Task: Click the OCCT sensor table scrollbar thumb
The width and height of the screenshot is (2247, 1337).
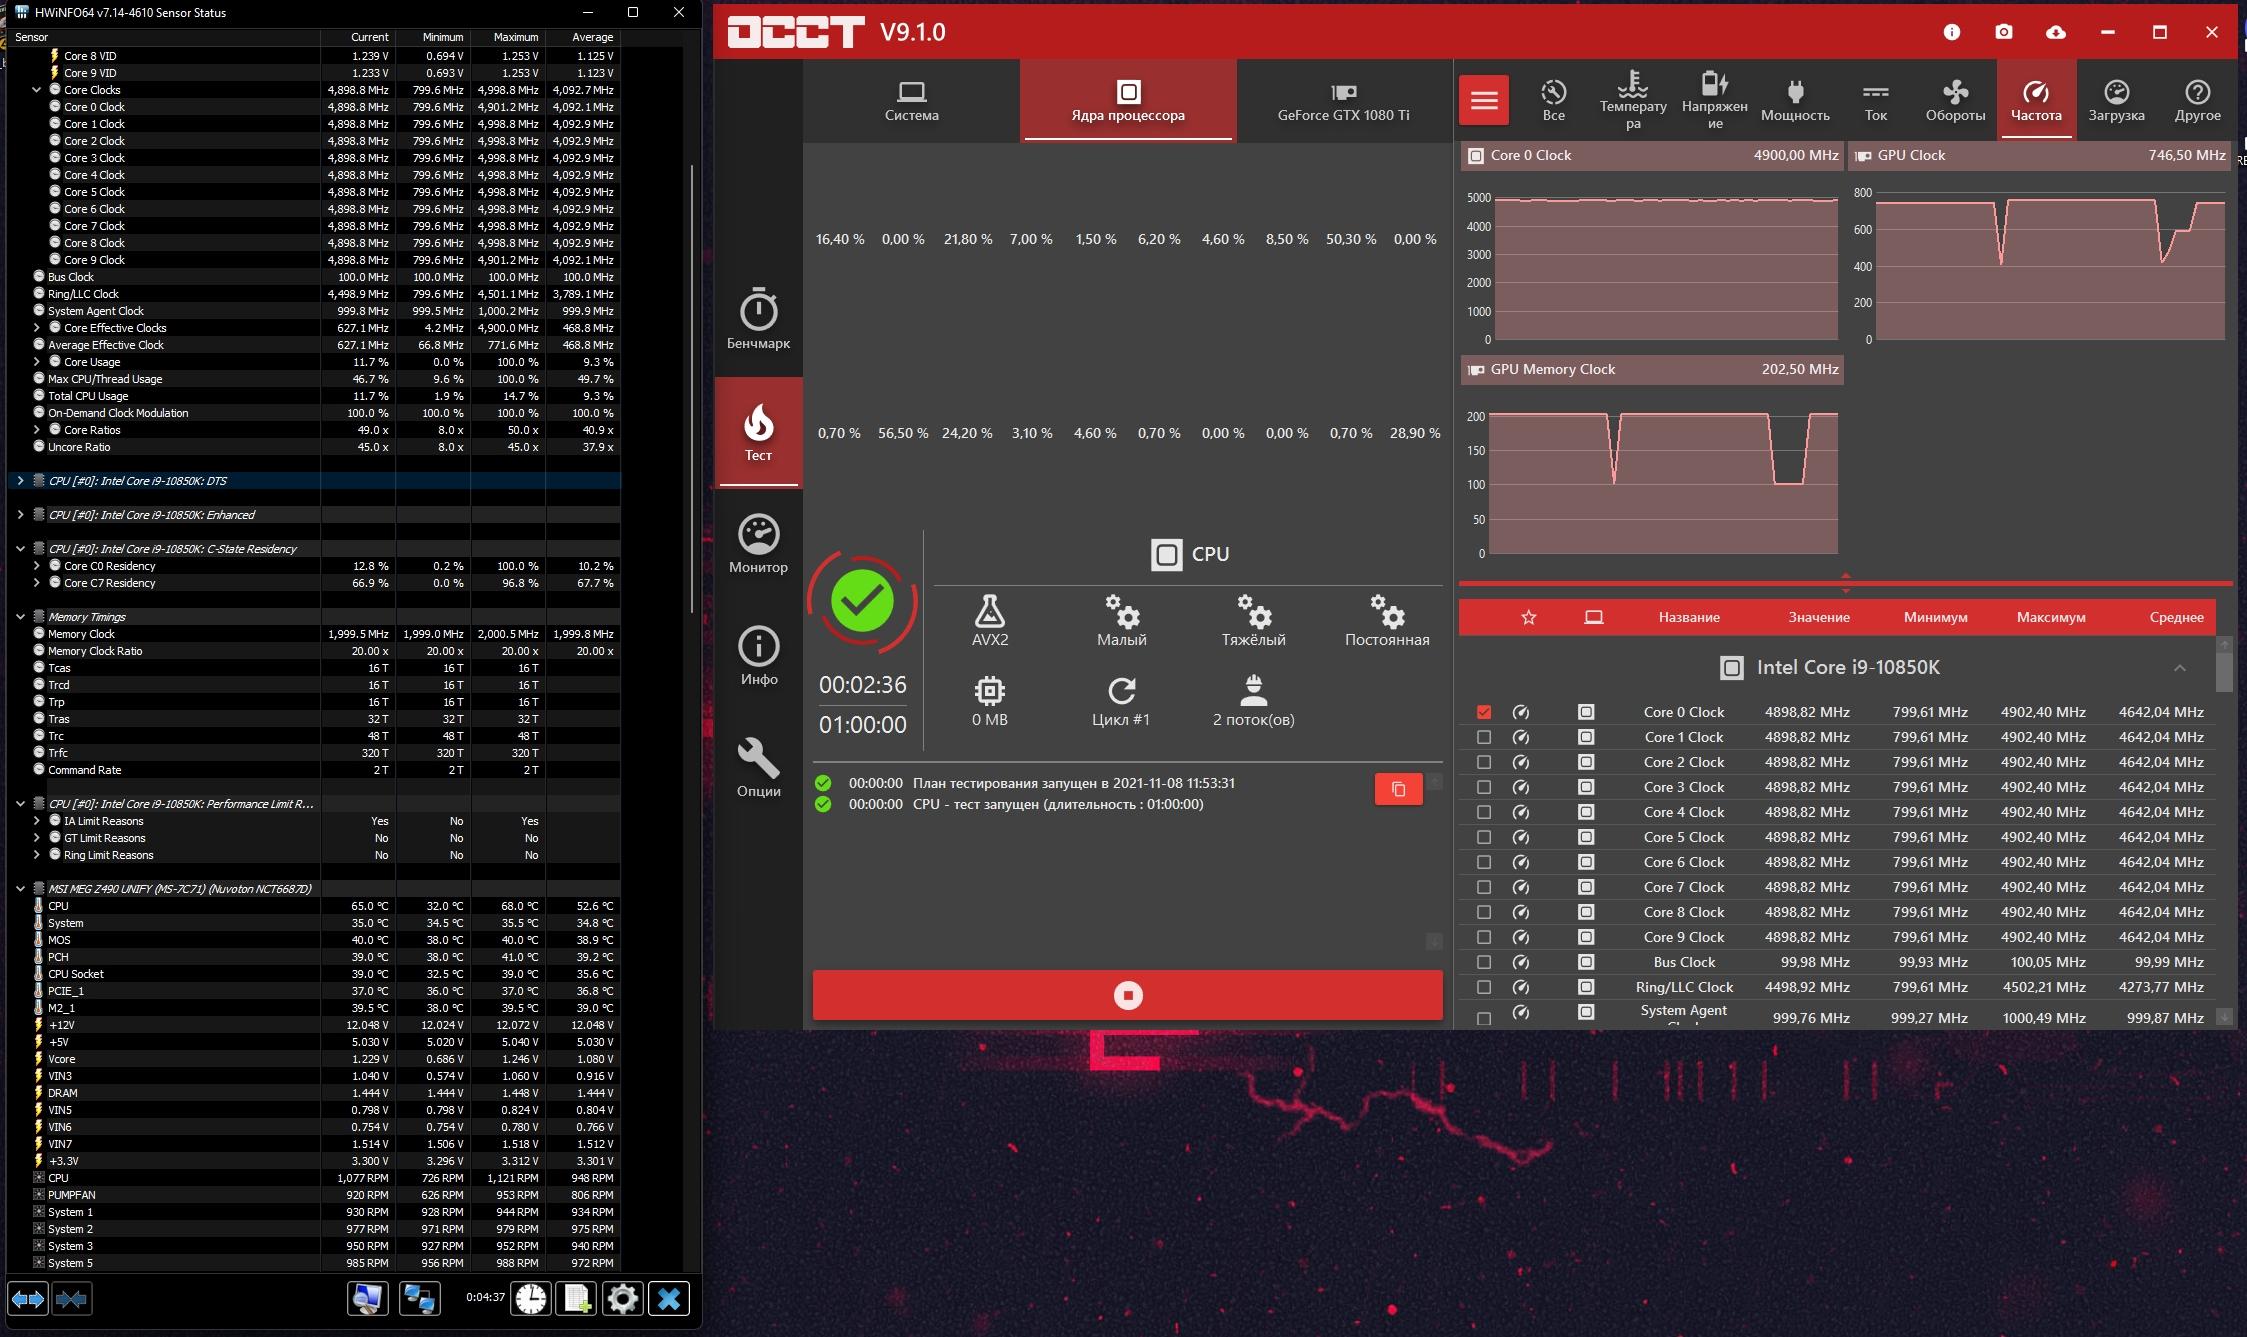Action: point(2224,672)
